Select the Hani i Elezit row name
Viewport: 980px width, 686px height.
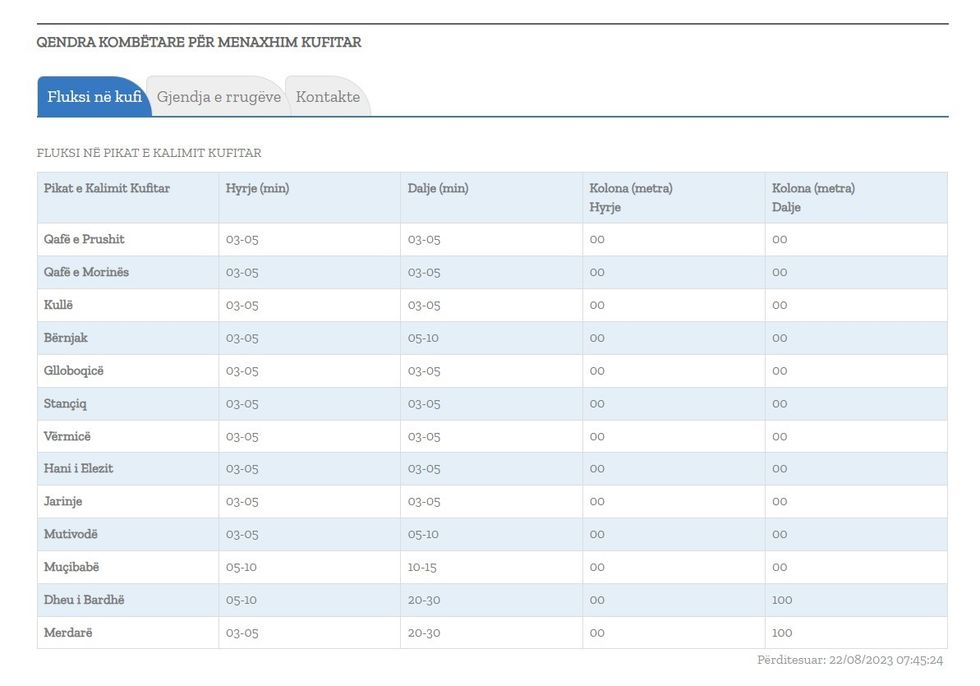point(78,469)
